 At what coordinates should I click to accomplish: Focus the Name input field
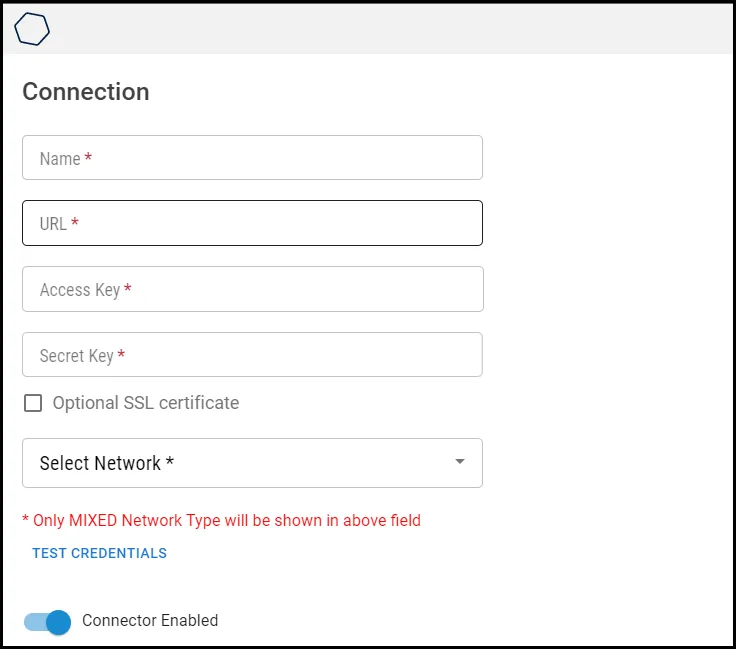[252, 158]
